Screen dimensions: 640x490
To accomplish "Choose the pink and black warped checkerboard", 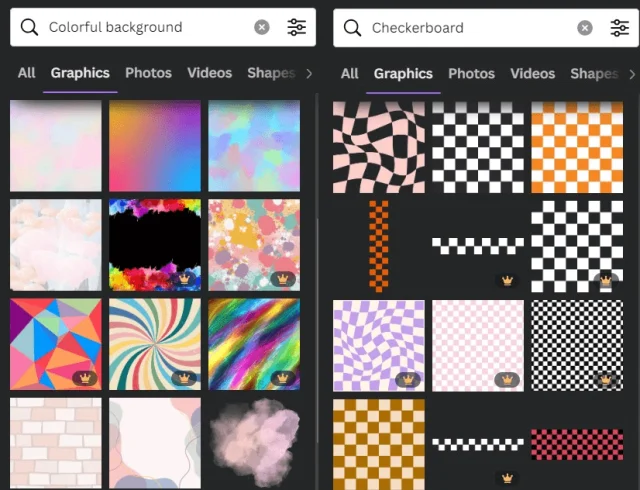I will [379, 147].
